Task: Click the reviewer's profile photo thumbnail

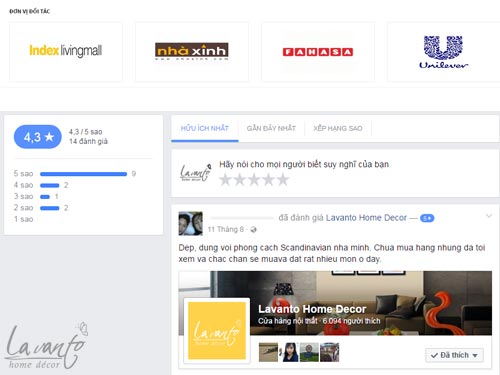Action: click(190, 223)
